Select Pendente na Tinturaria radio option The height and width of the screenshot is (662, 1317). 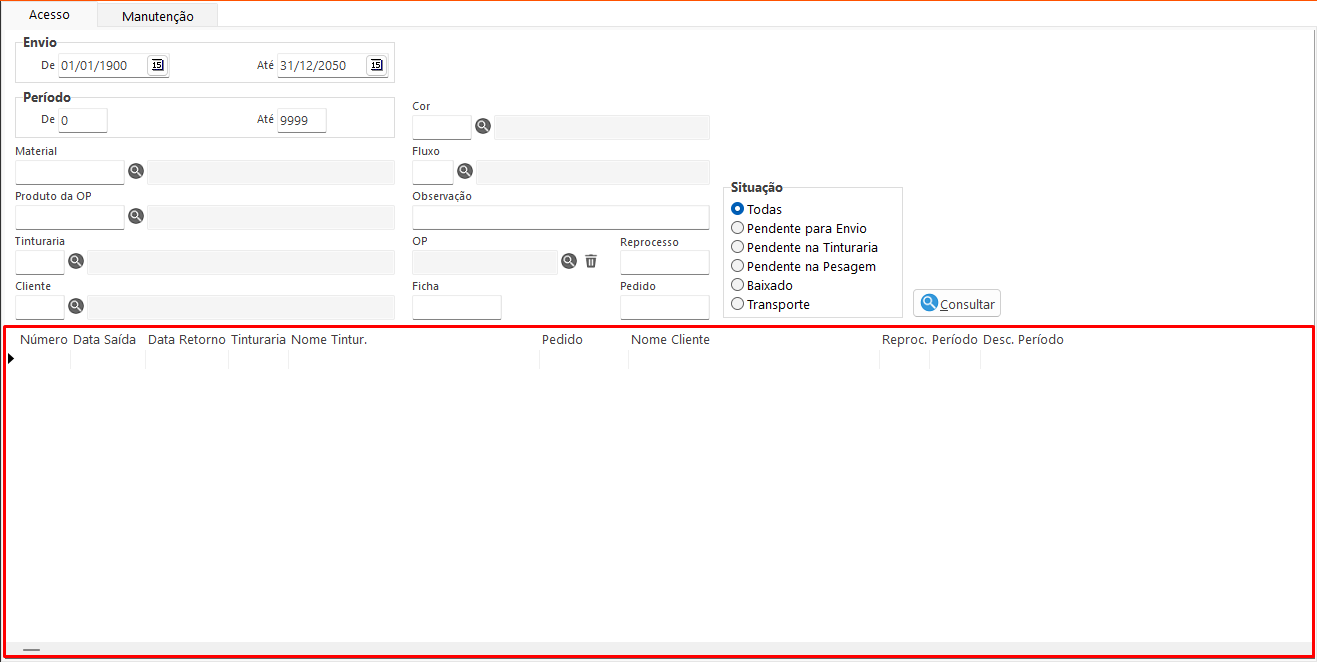(738, 247)
